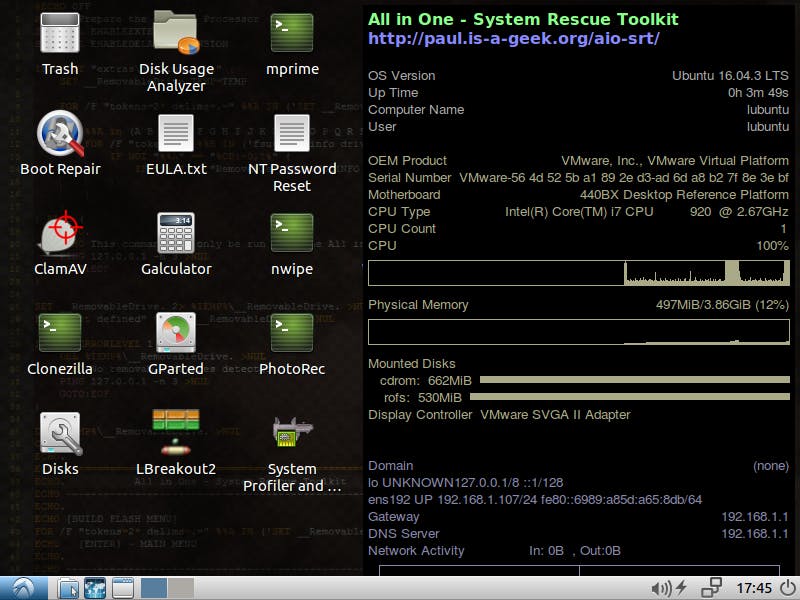Open NT Password Reset file icon
Image resolution: width=800 pixels, height=600 pixels.
coord(292,133)
